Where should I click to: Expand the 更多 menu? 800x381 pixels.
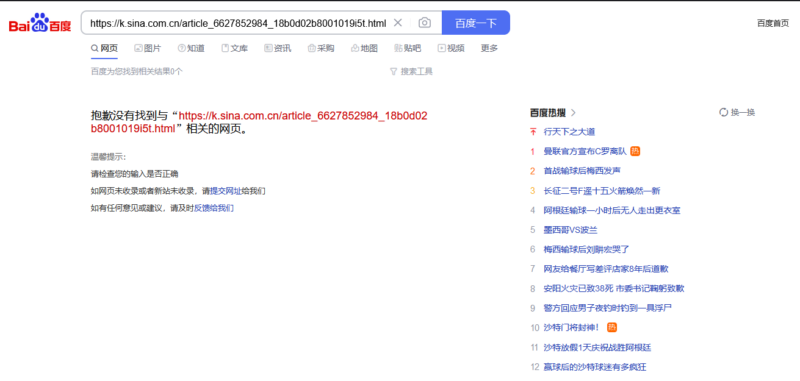489,48
